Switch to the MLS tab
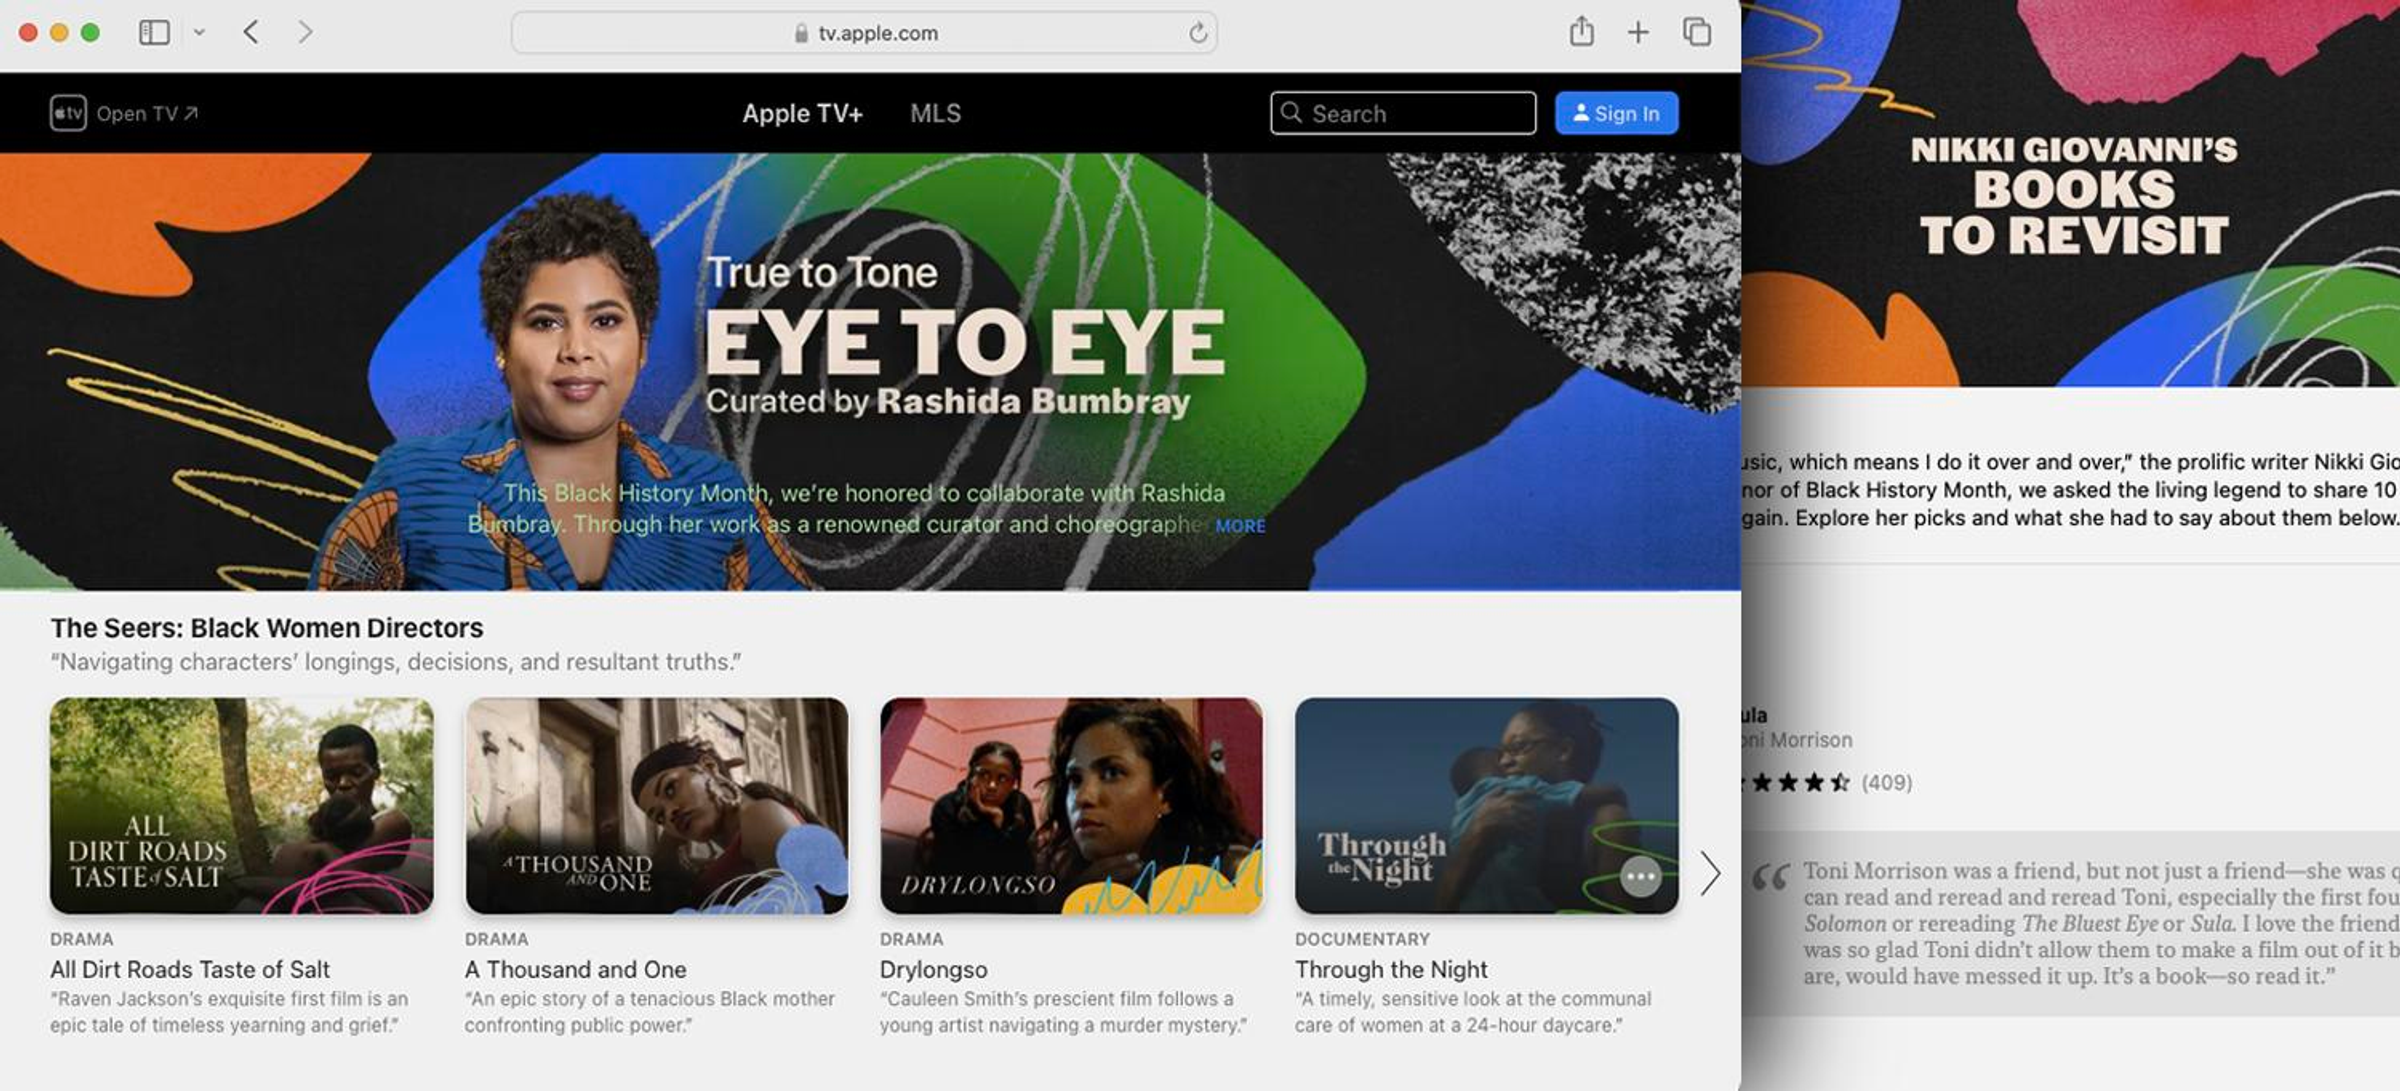This screenshot has height=1091, width=2400. tap(935, 114)
